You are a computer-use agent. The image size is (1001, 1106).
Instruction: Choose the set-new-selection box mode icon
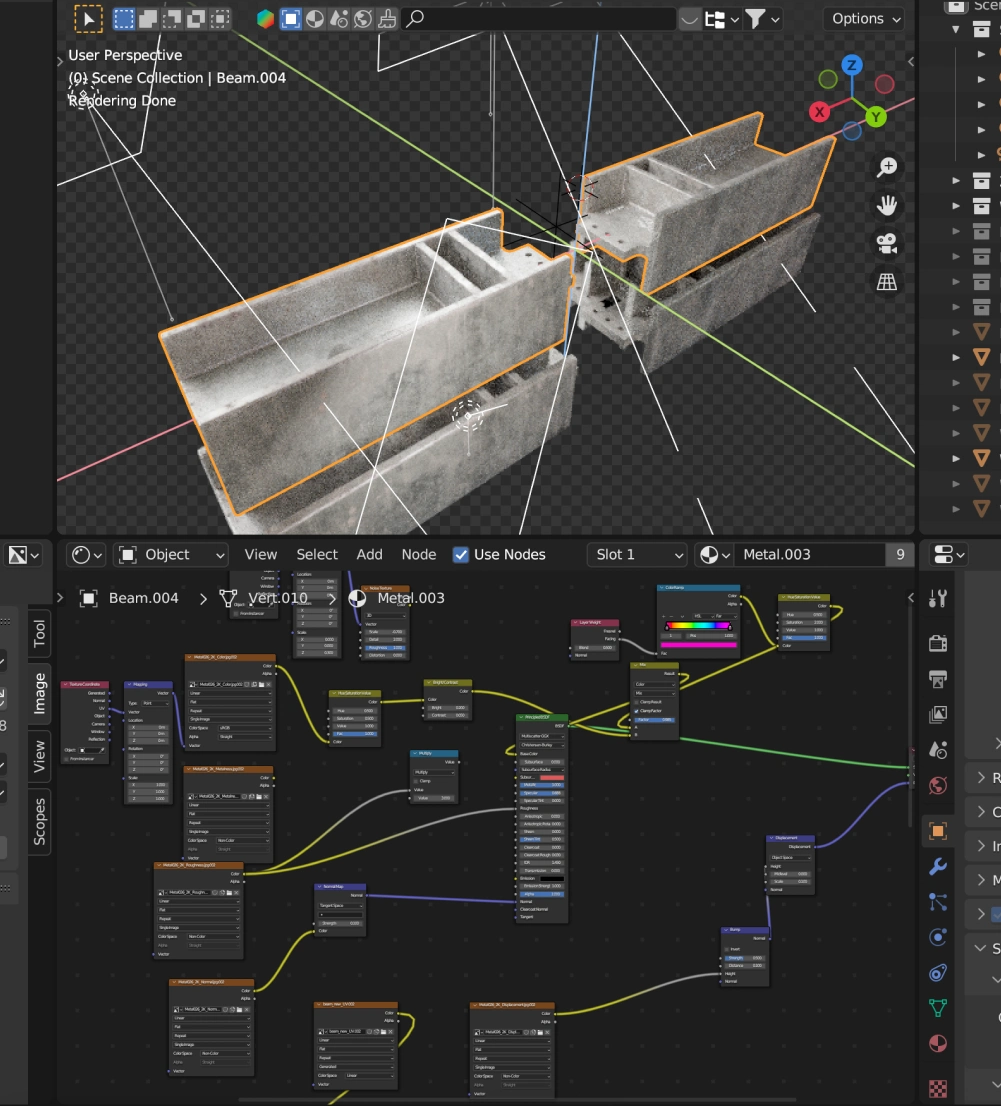click(124, 19)
